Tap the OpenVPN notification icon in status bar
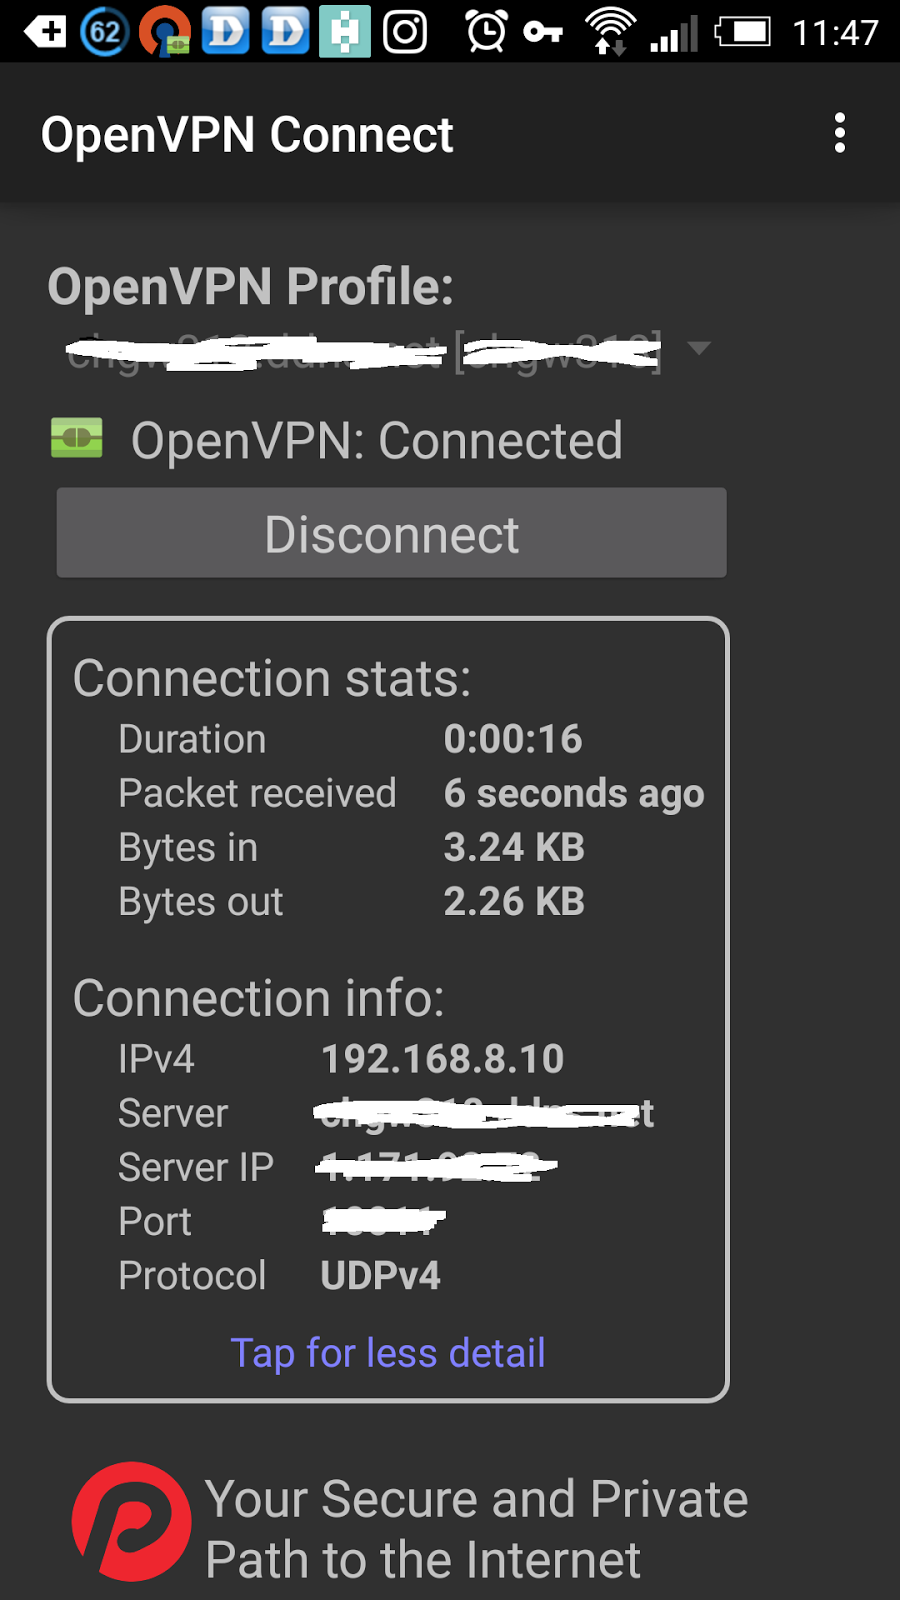The width and height of the screenshot is (900, 1600). [165, 31]
